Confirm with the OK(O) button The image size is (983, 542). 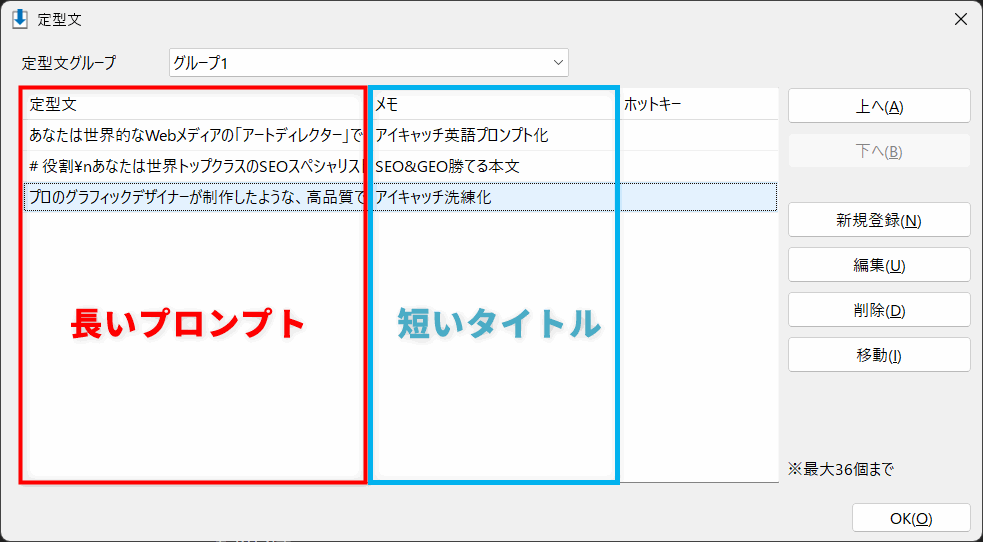pos(911,518)
